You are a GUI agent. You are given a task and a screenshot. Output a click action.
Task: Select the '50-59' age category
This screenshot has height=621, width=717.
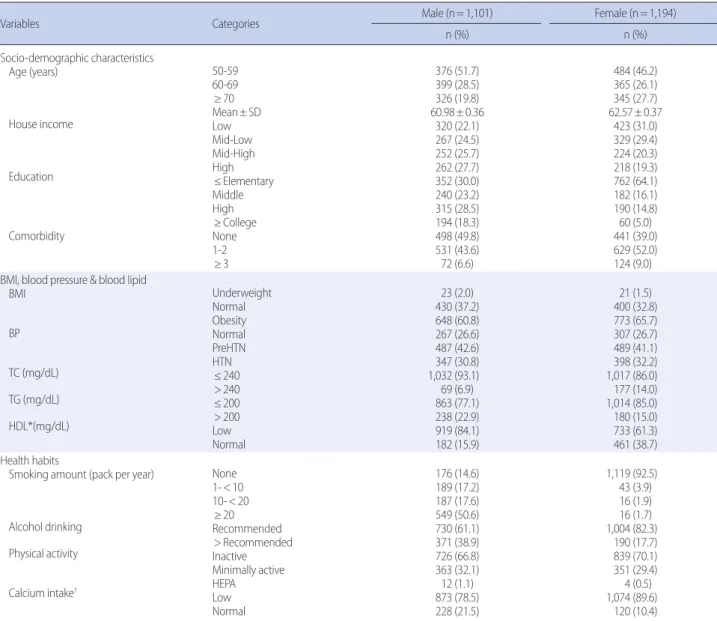point(225,71)
